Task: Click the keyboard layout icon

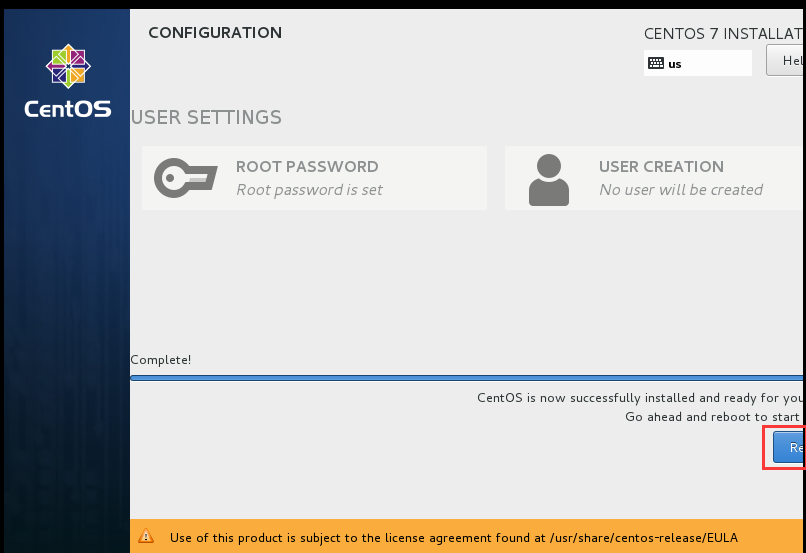Action: coord(656,63)
